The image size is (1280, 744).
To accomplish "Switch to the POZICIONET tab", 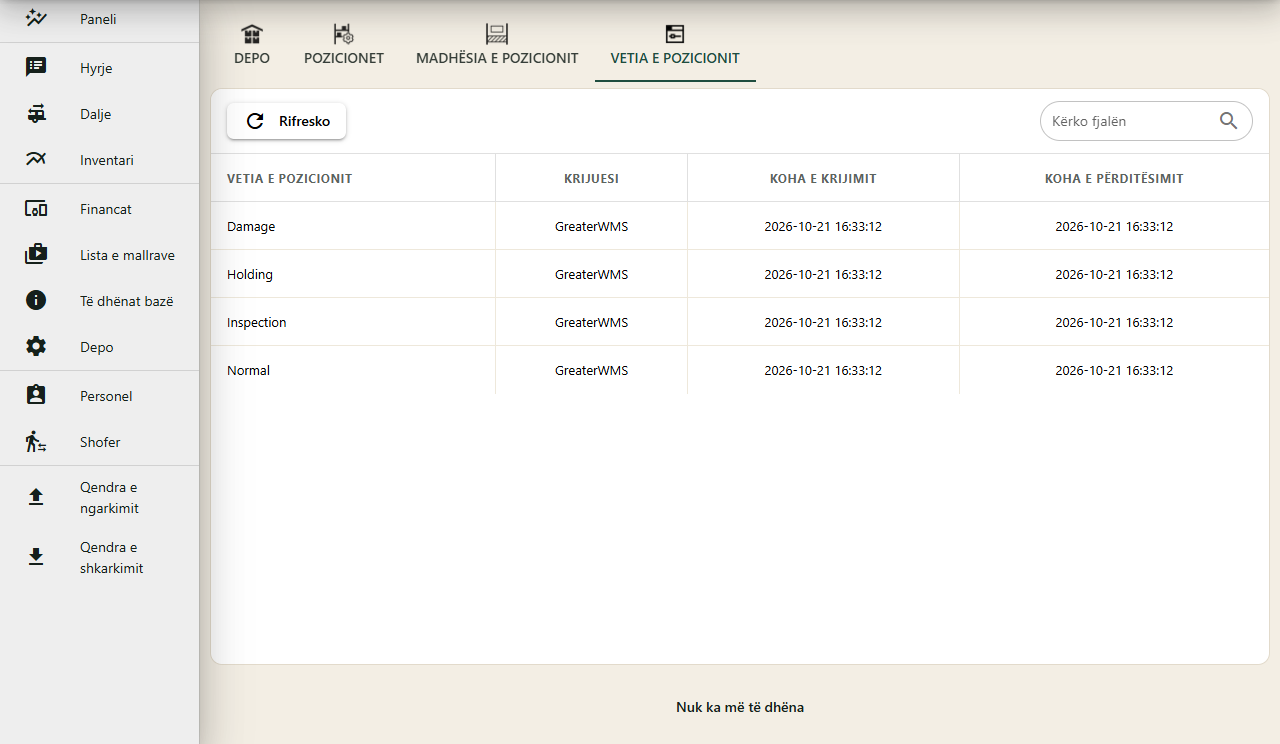I will tap(344, 48).
